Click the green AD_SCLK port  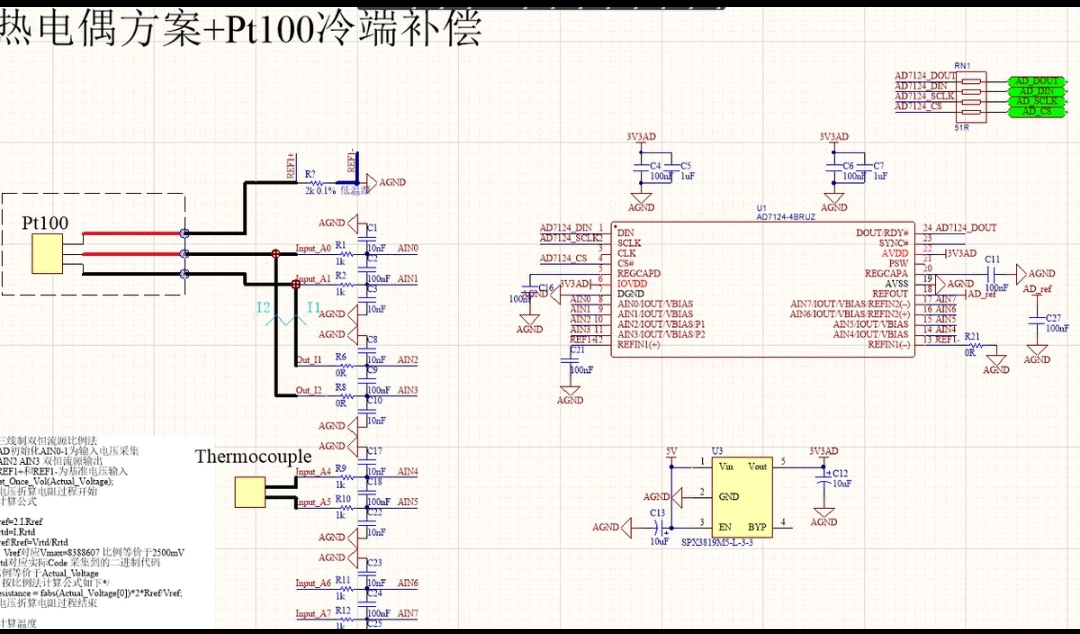[x=1037, y=101]
